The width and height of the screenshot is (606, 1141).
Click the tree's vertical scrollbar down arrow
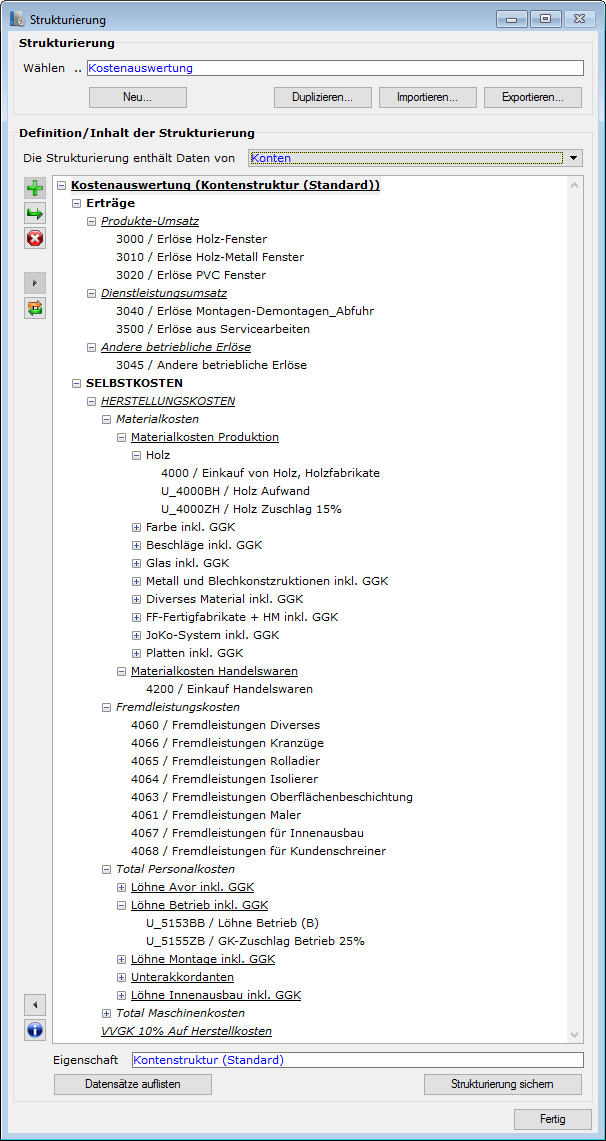click(574, 1035)
